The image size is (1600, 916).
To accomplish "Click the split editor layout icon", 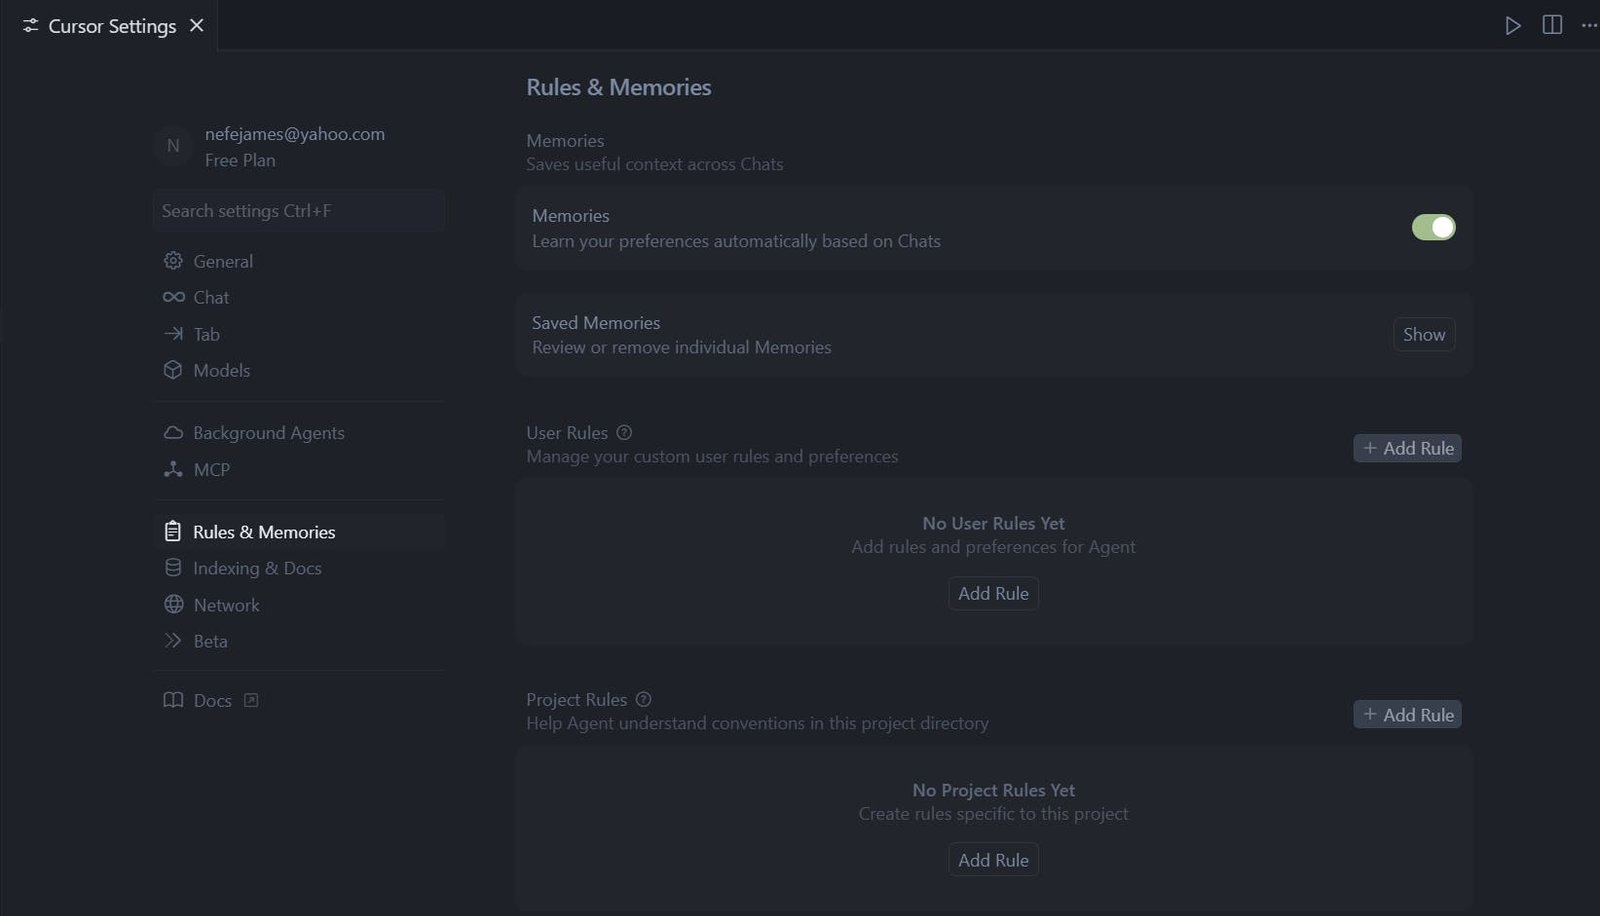I will 1552,26.
